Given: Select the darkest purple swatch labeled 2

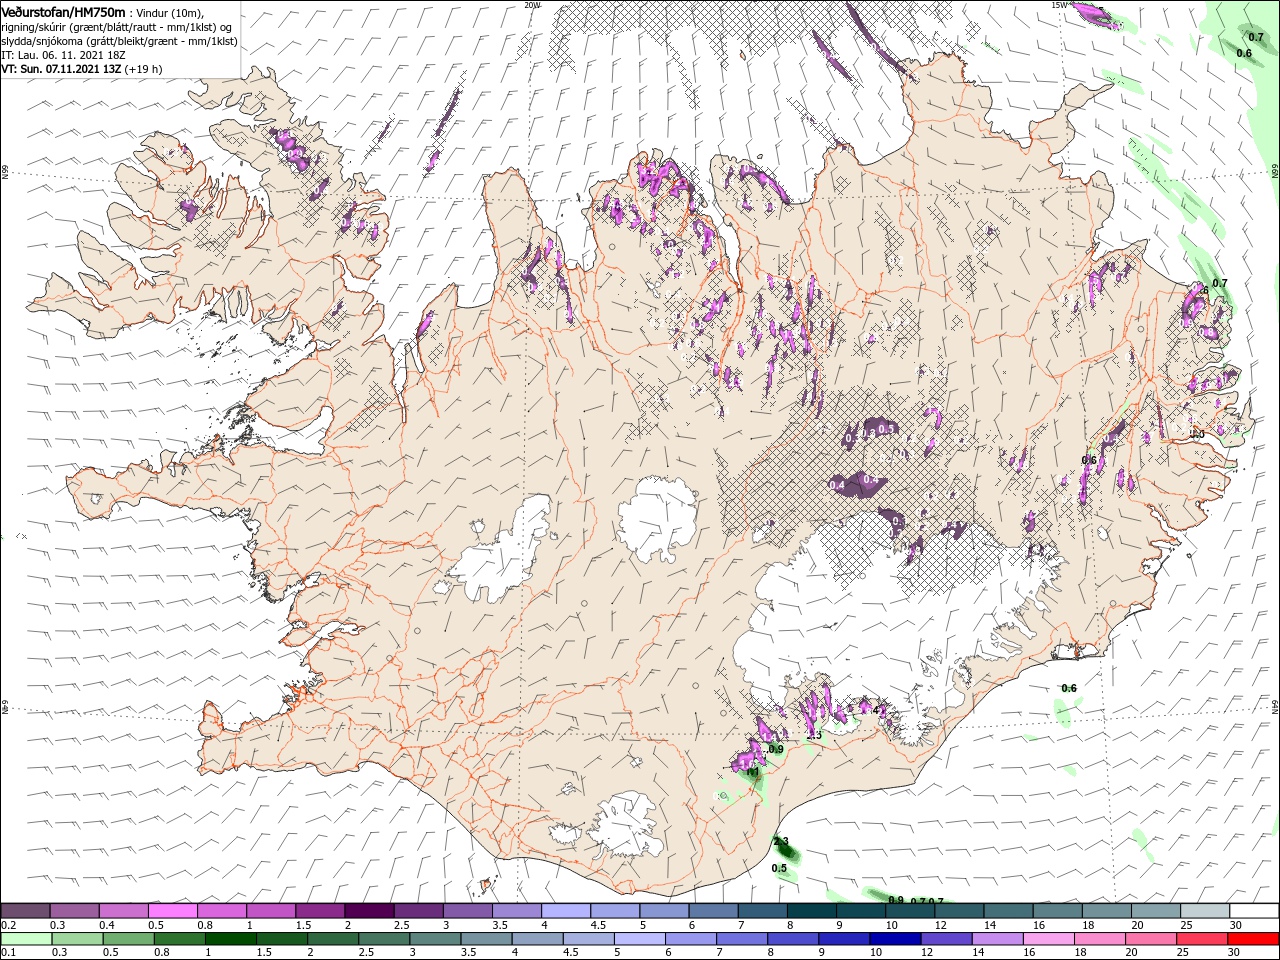Looking at the screenshot, I should (369, 911).
